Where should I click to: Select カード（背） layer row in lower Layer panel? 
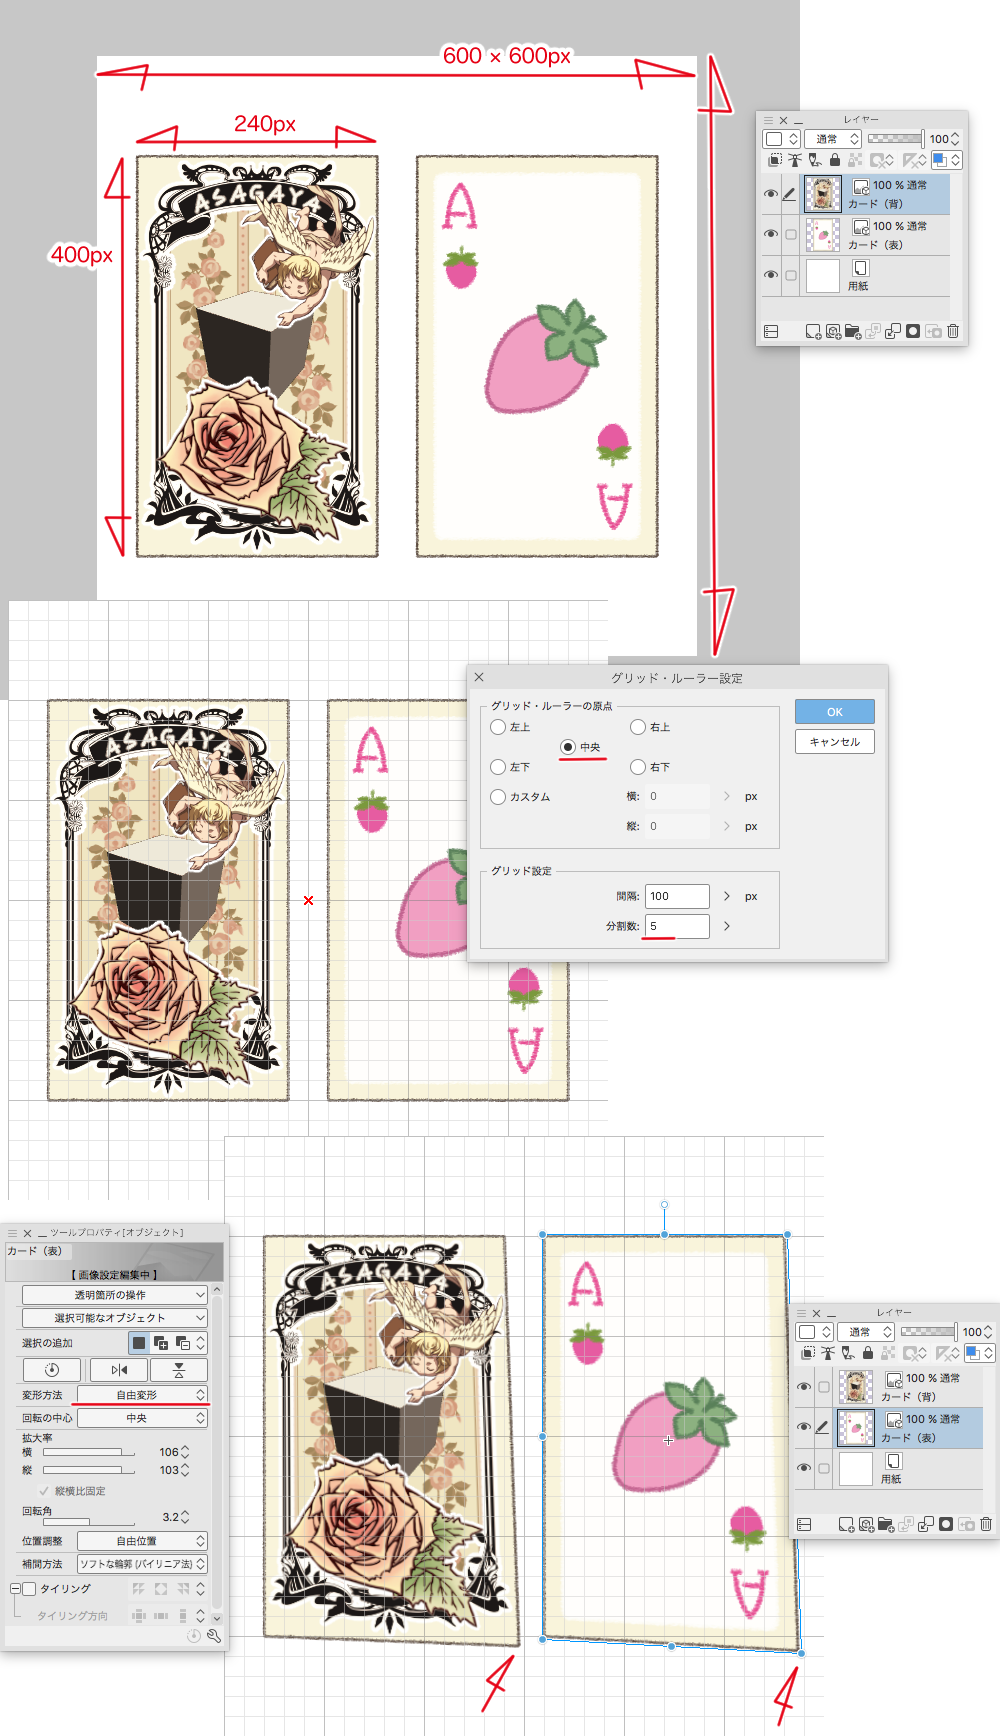point(890,1386)
